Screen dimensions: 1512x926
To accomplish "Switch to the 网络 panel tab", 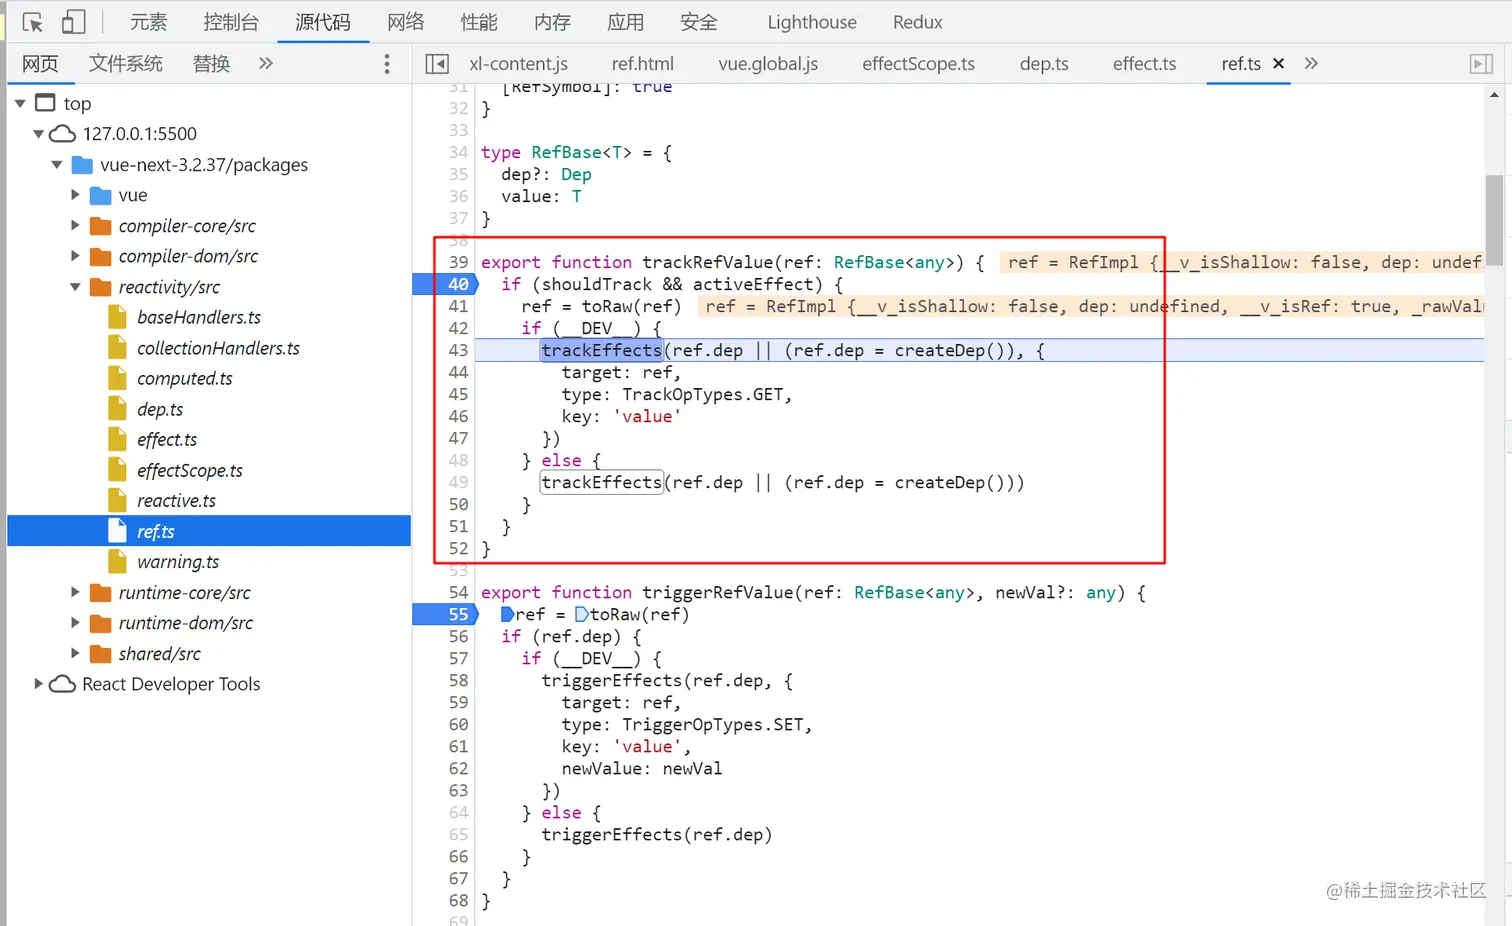I will [x=406, y=22].
